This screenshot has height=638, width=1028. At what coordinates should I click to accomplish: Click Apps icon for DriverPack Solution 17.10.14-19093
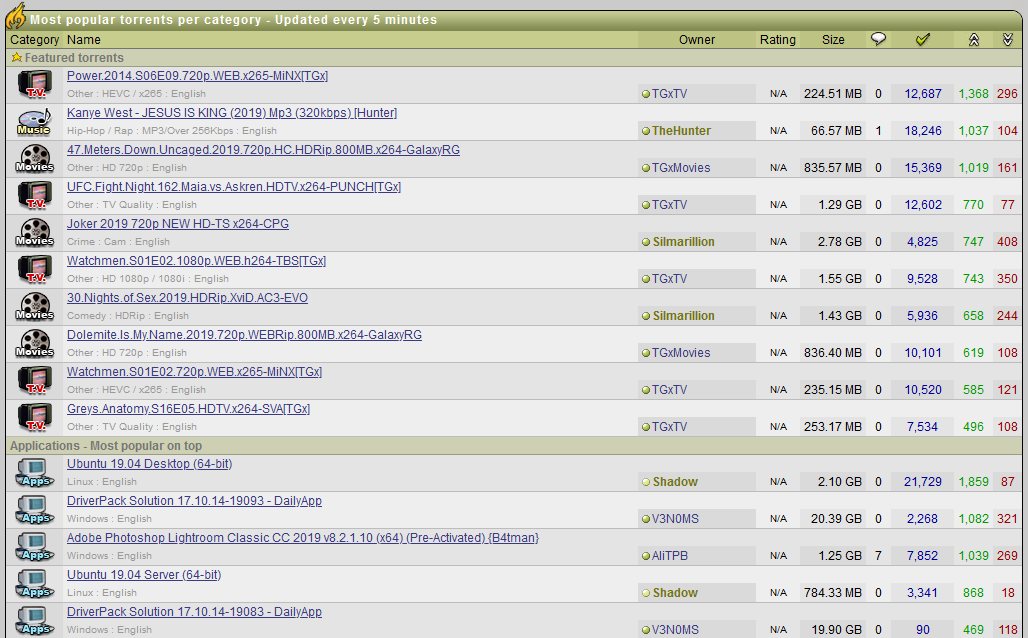point(34,510)
